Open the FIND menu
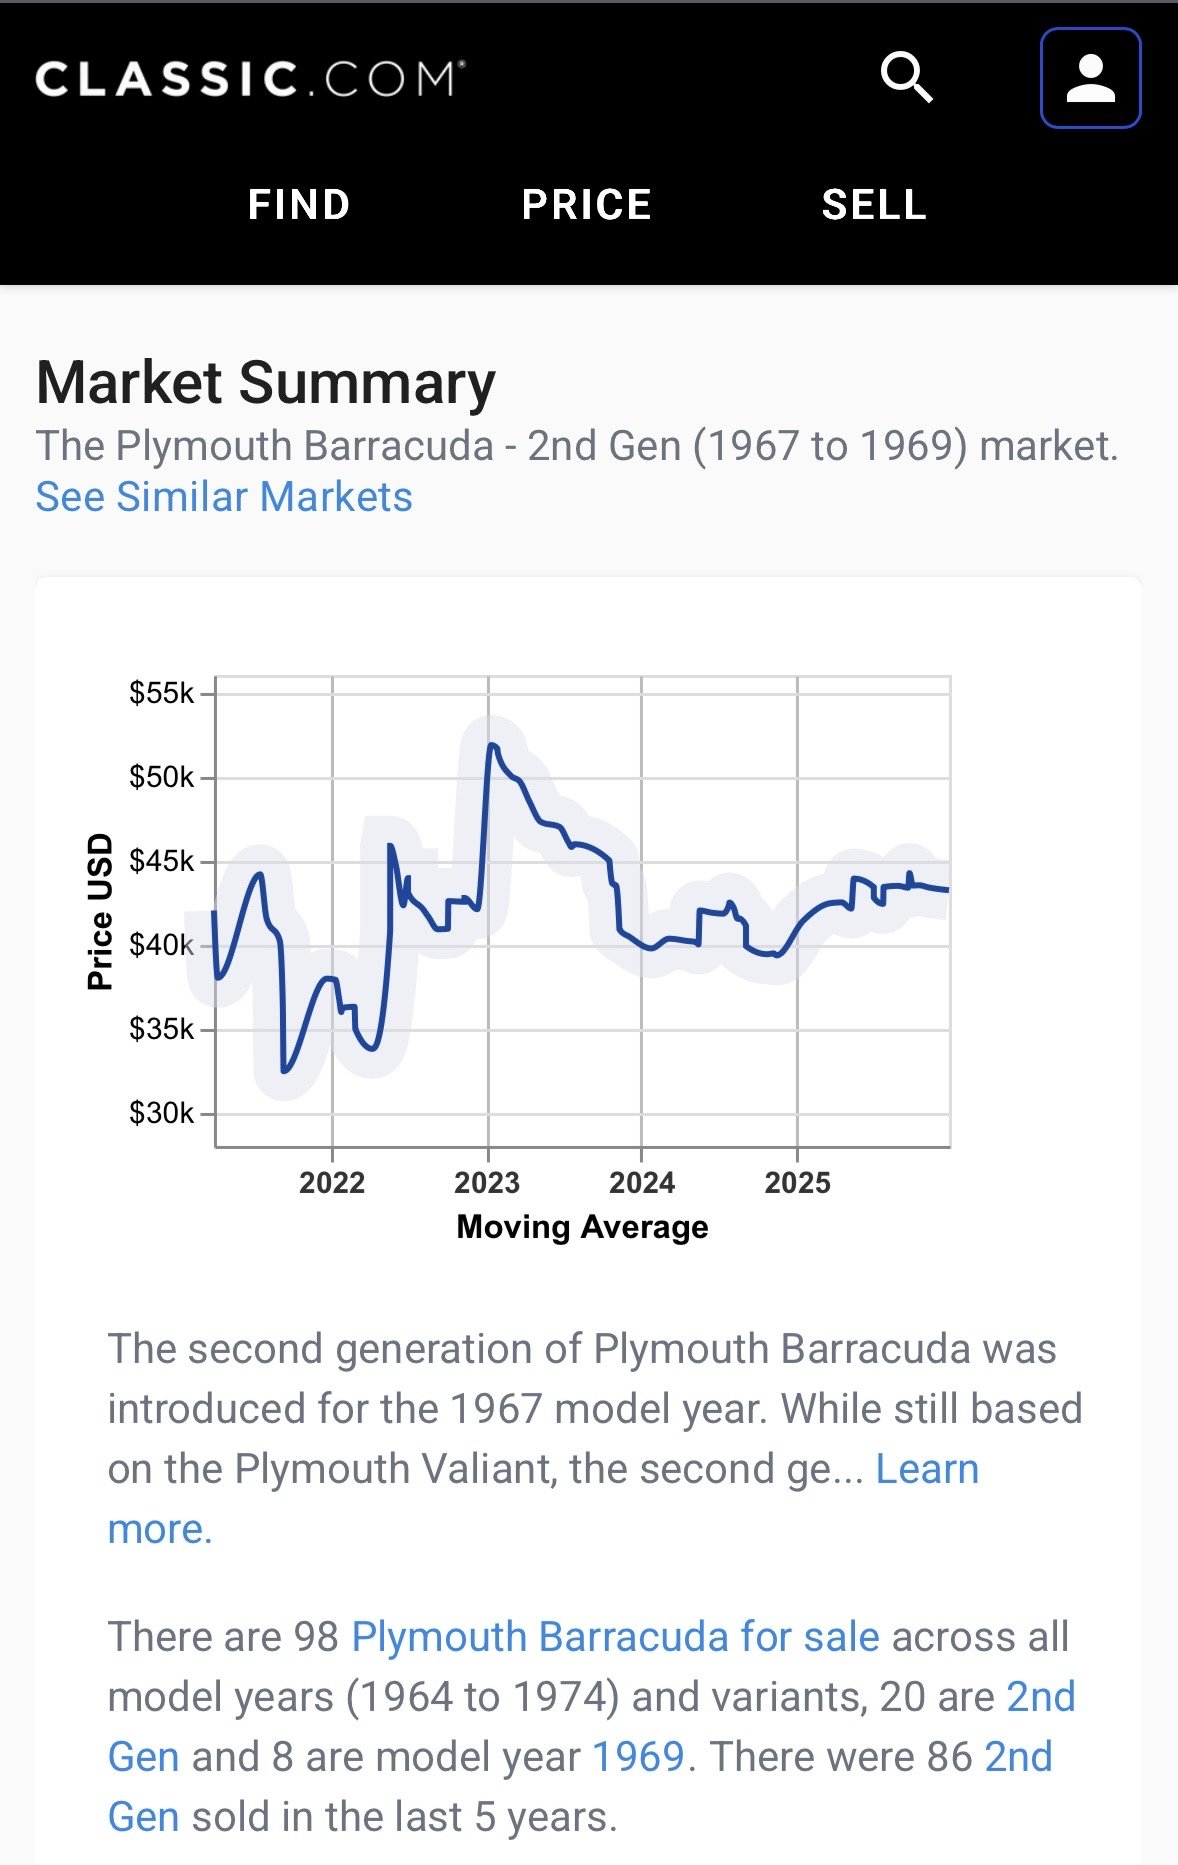 tap(299, 205)
